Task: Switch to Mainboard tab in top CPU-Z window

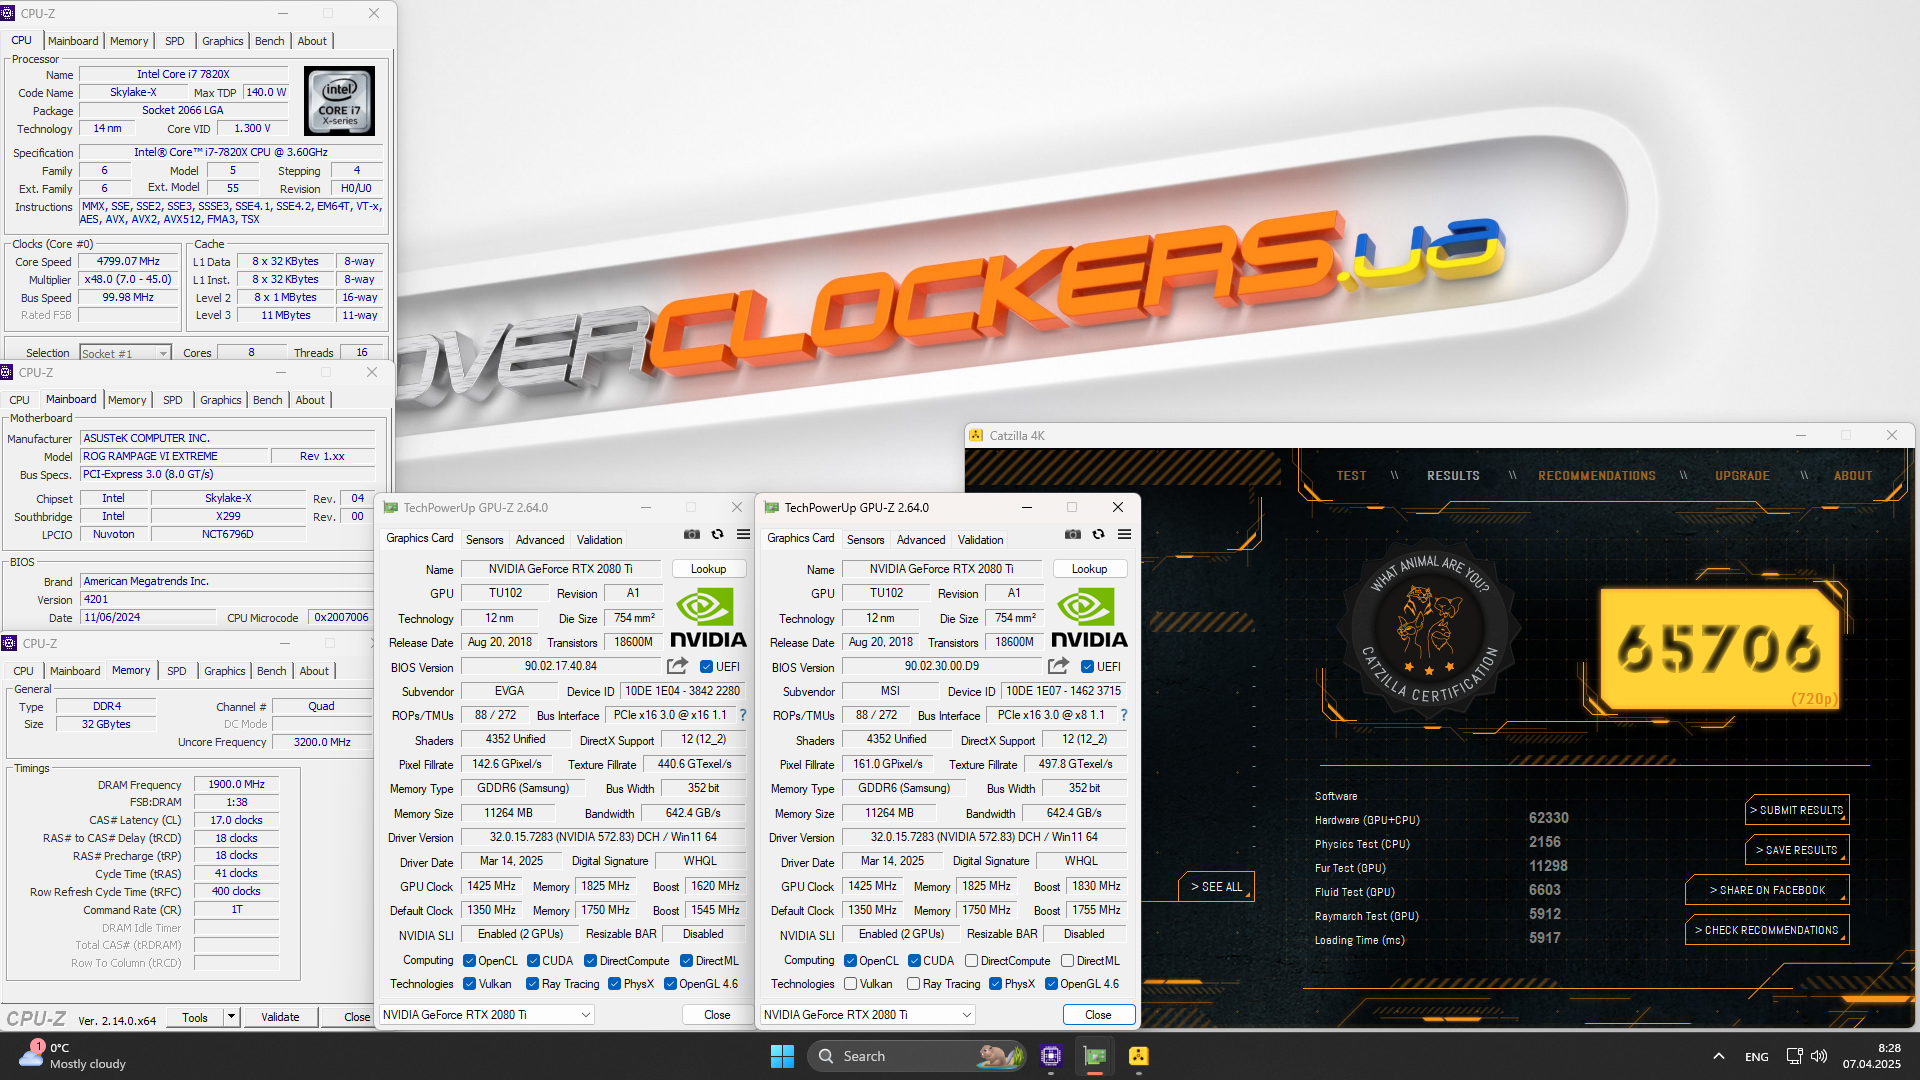Action: point(73,41)
